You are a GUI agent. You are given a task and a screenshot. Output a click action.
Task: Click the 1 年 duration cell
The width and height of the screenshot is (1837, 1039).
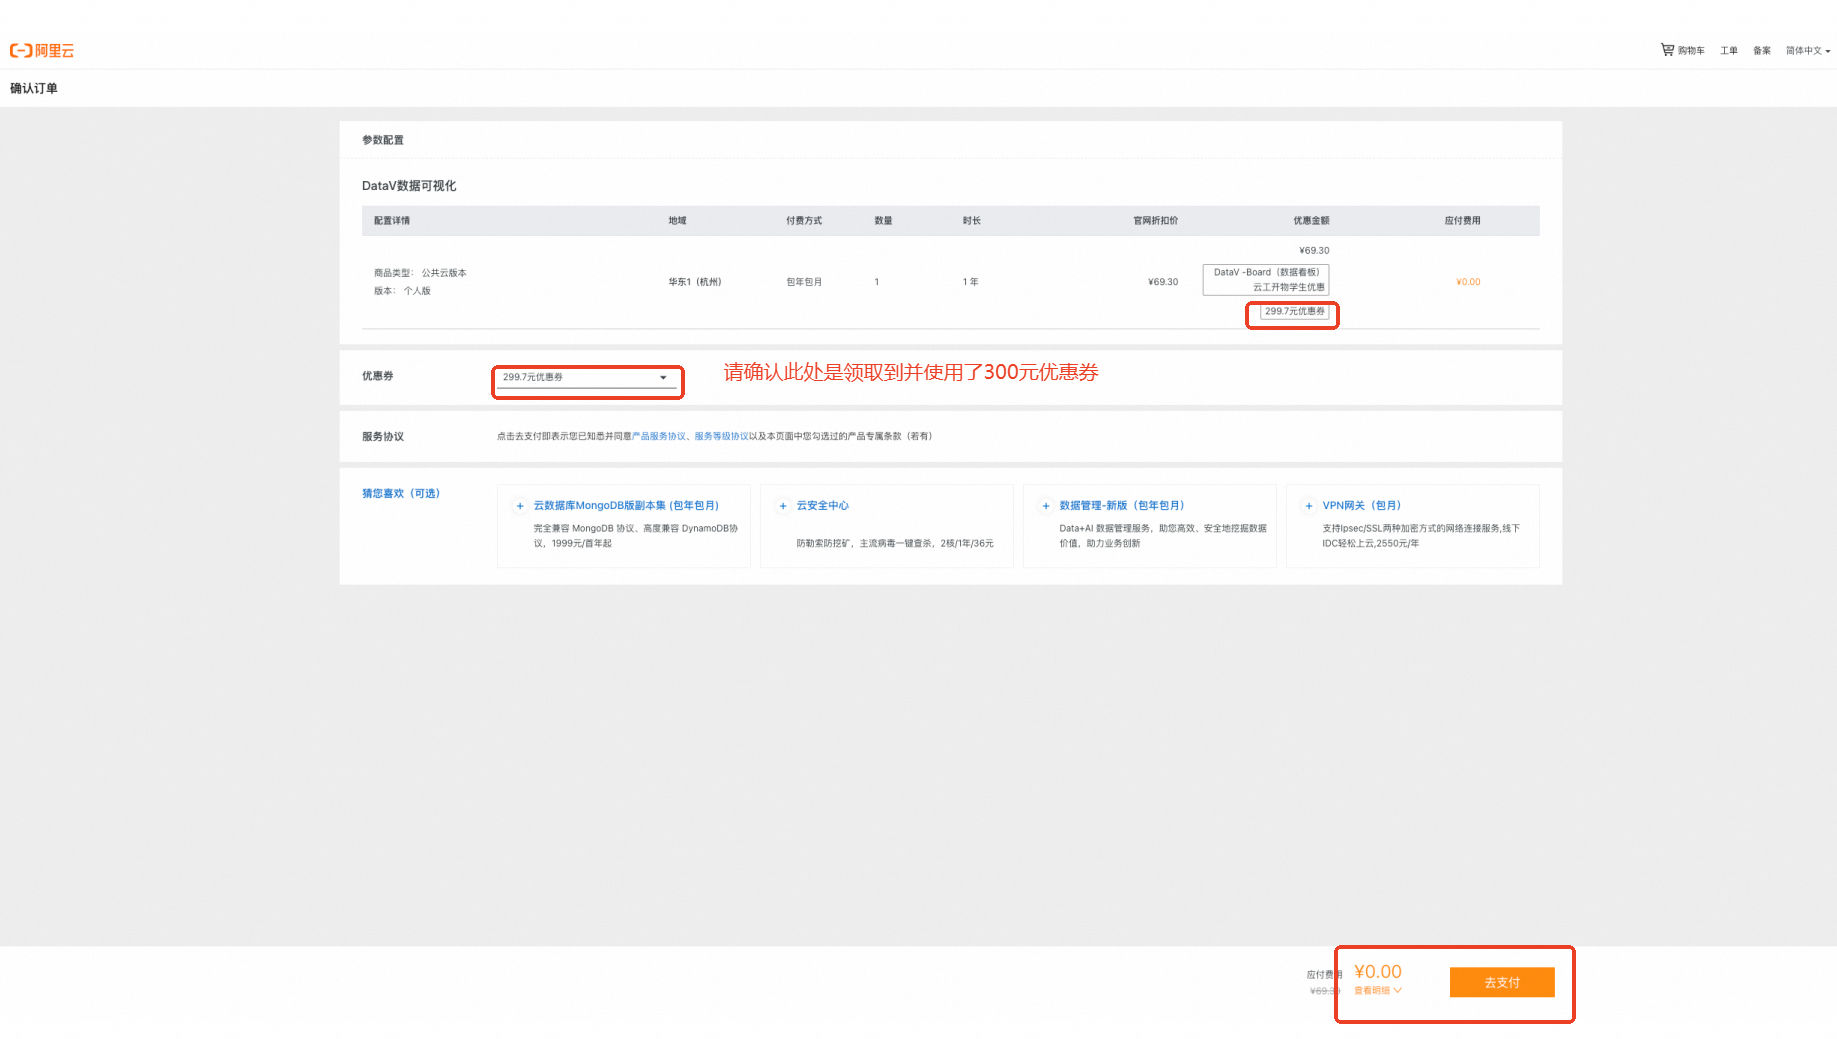pos(970,282)
